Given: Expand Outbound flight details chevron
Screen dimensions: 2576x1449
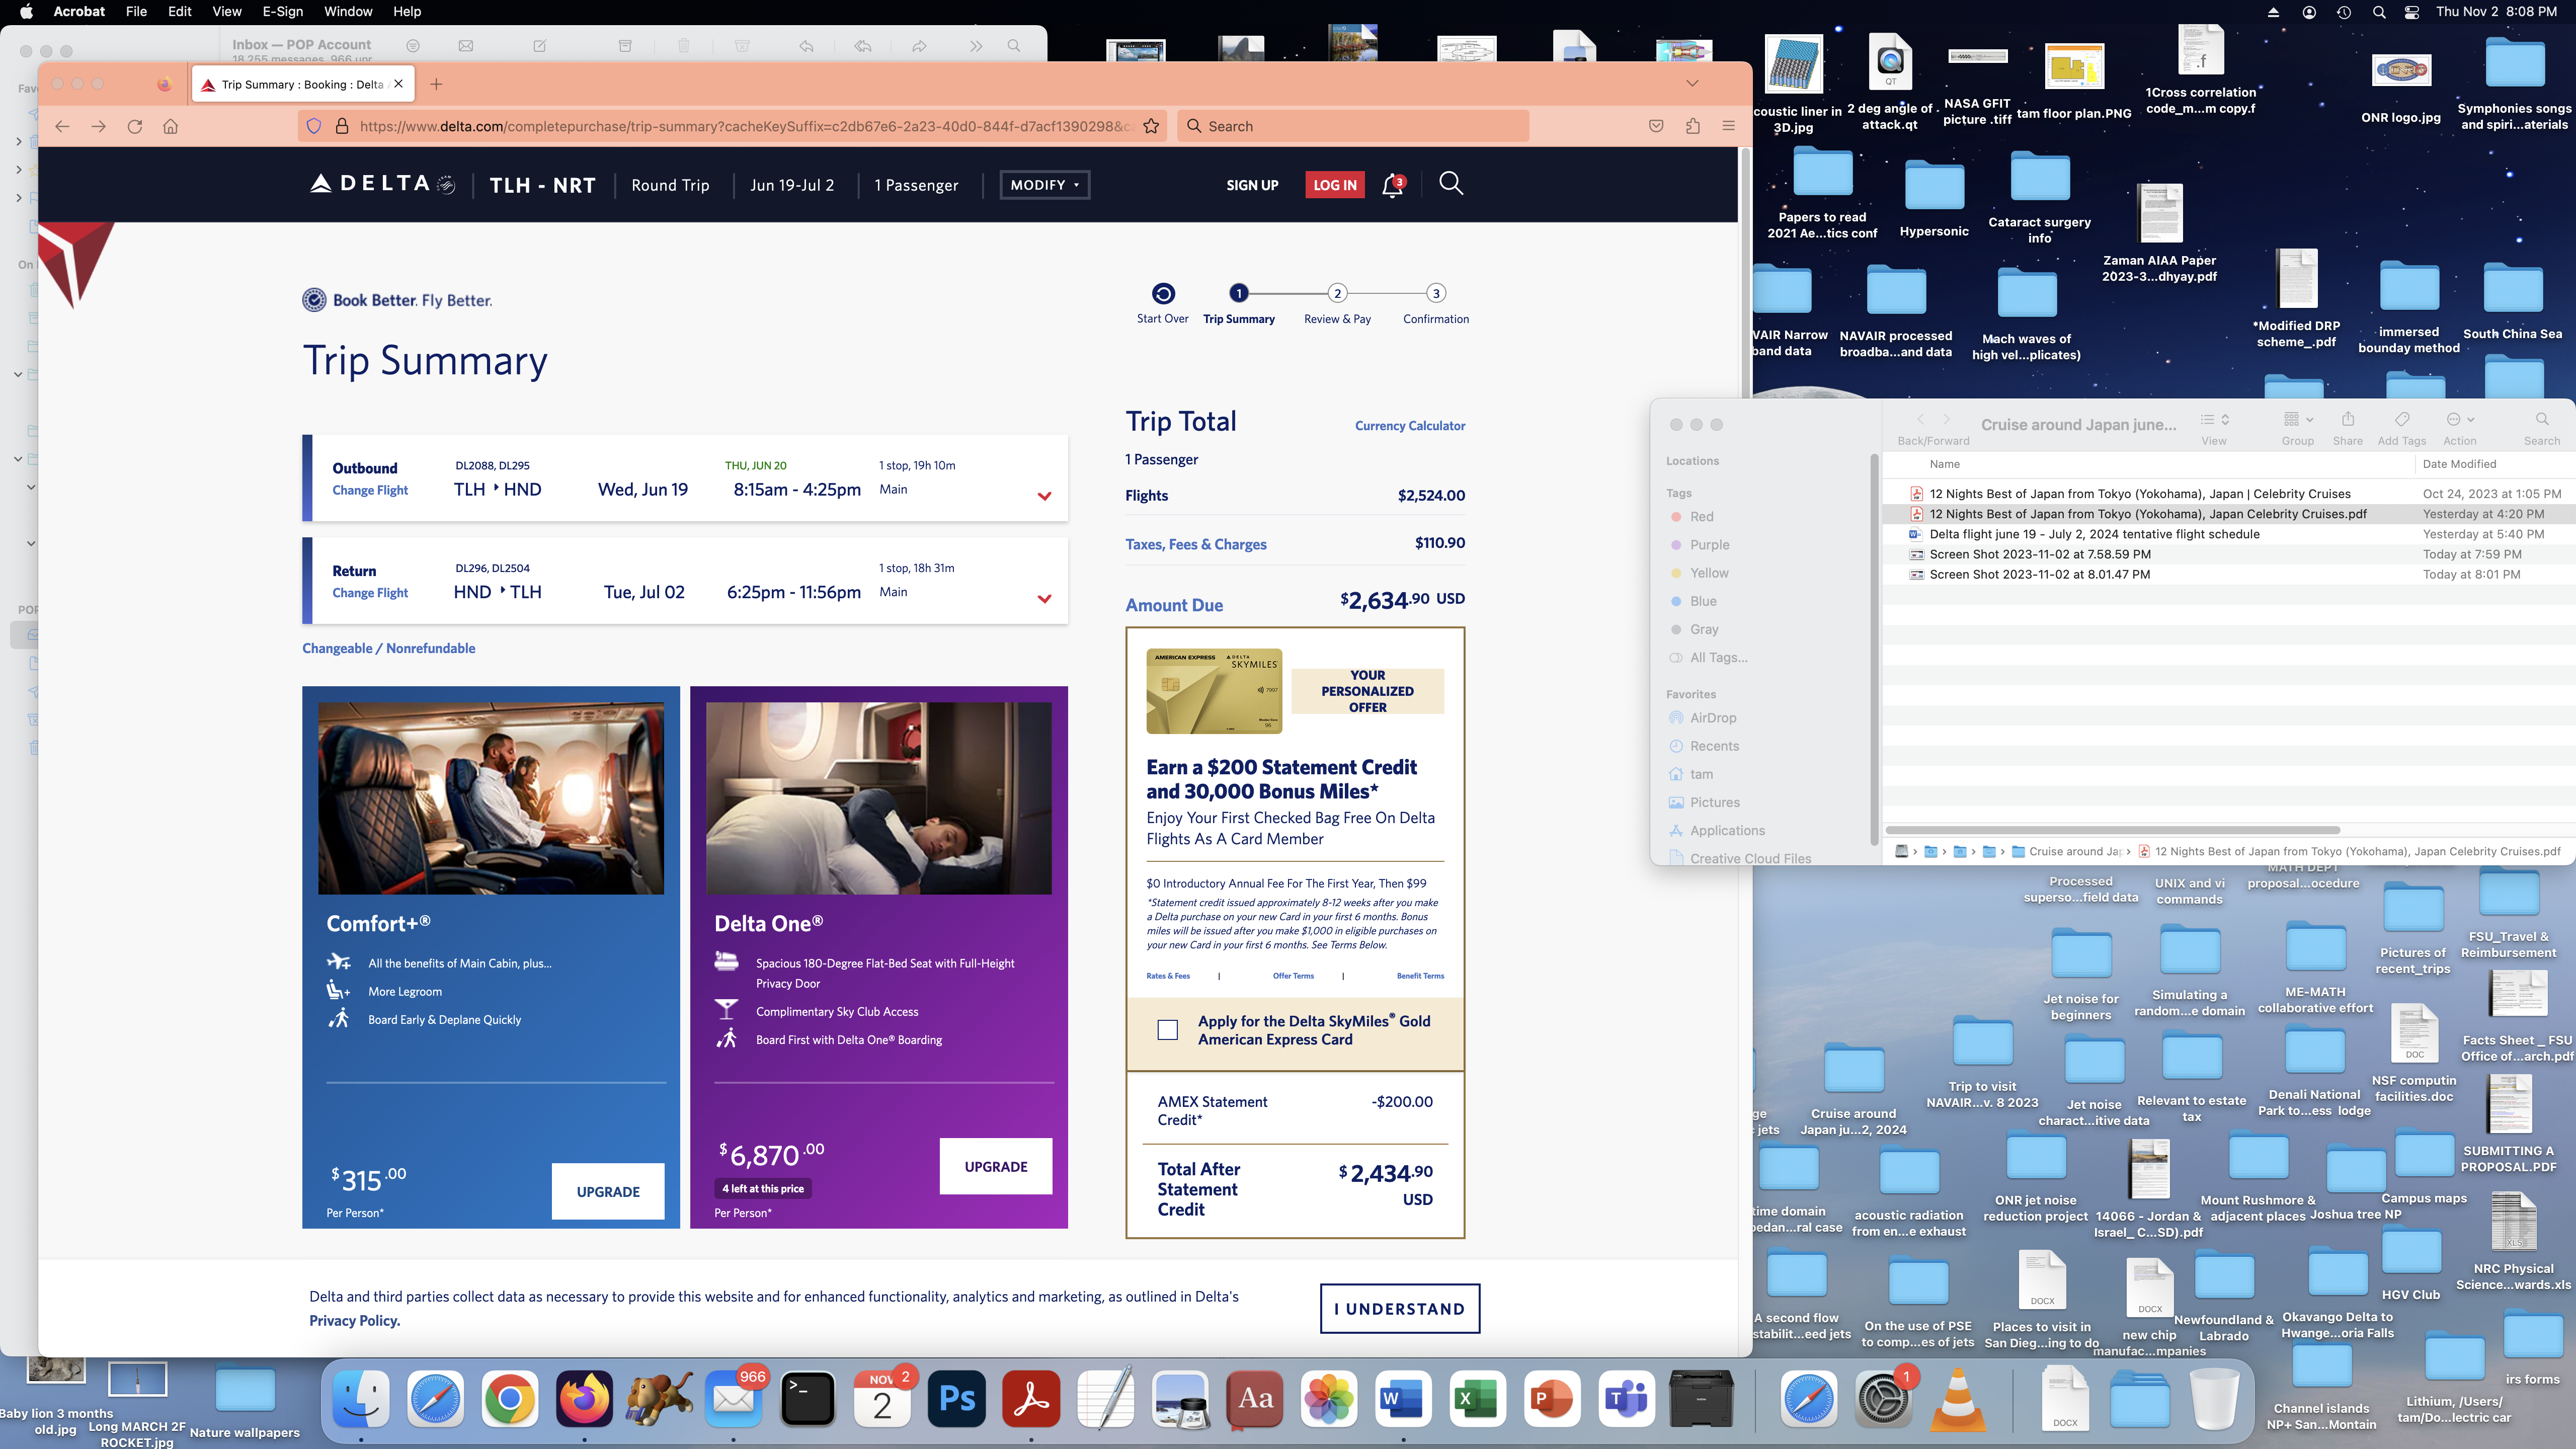Looking at the screenshot, I should 1044,496.
